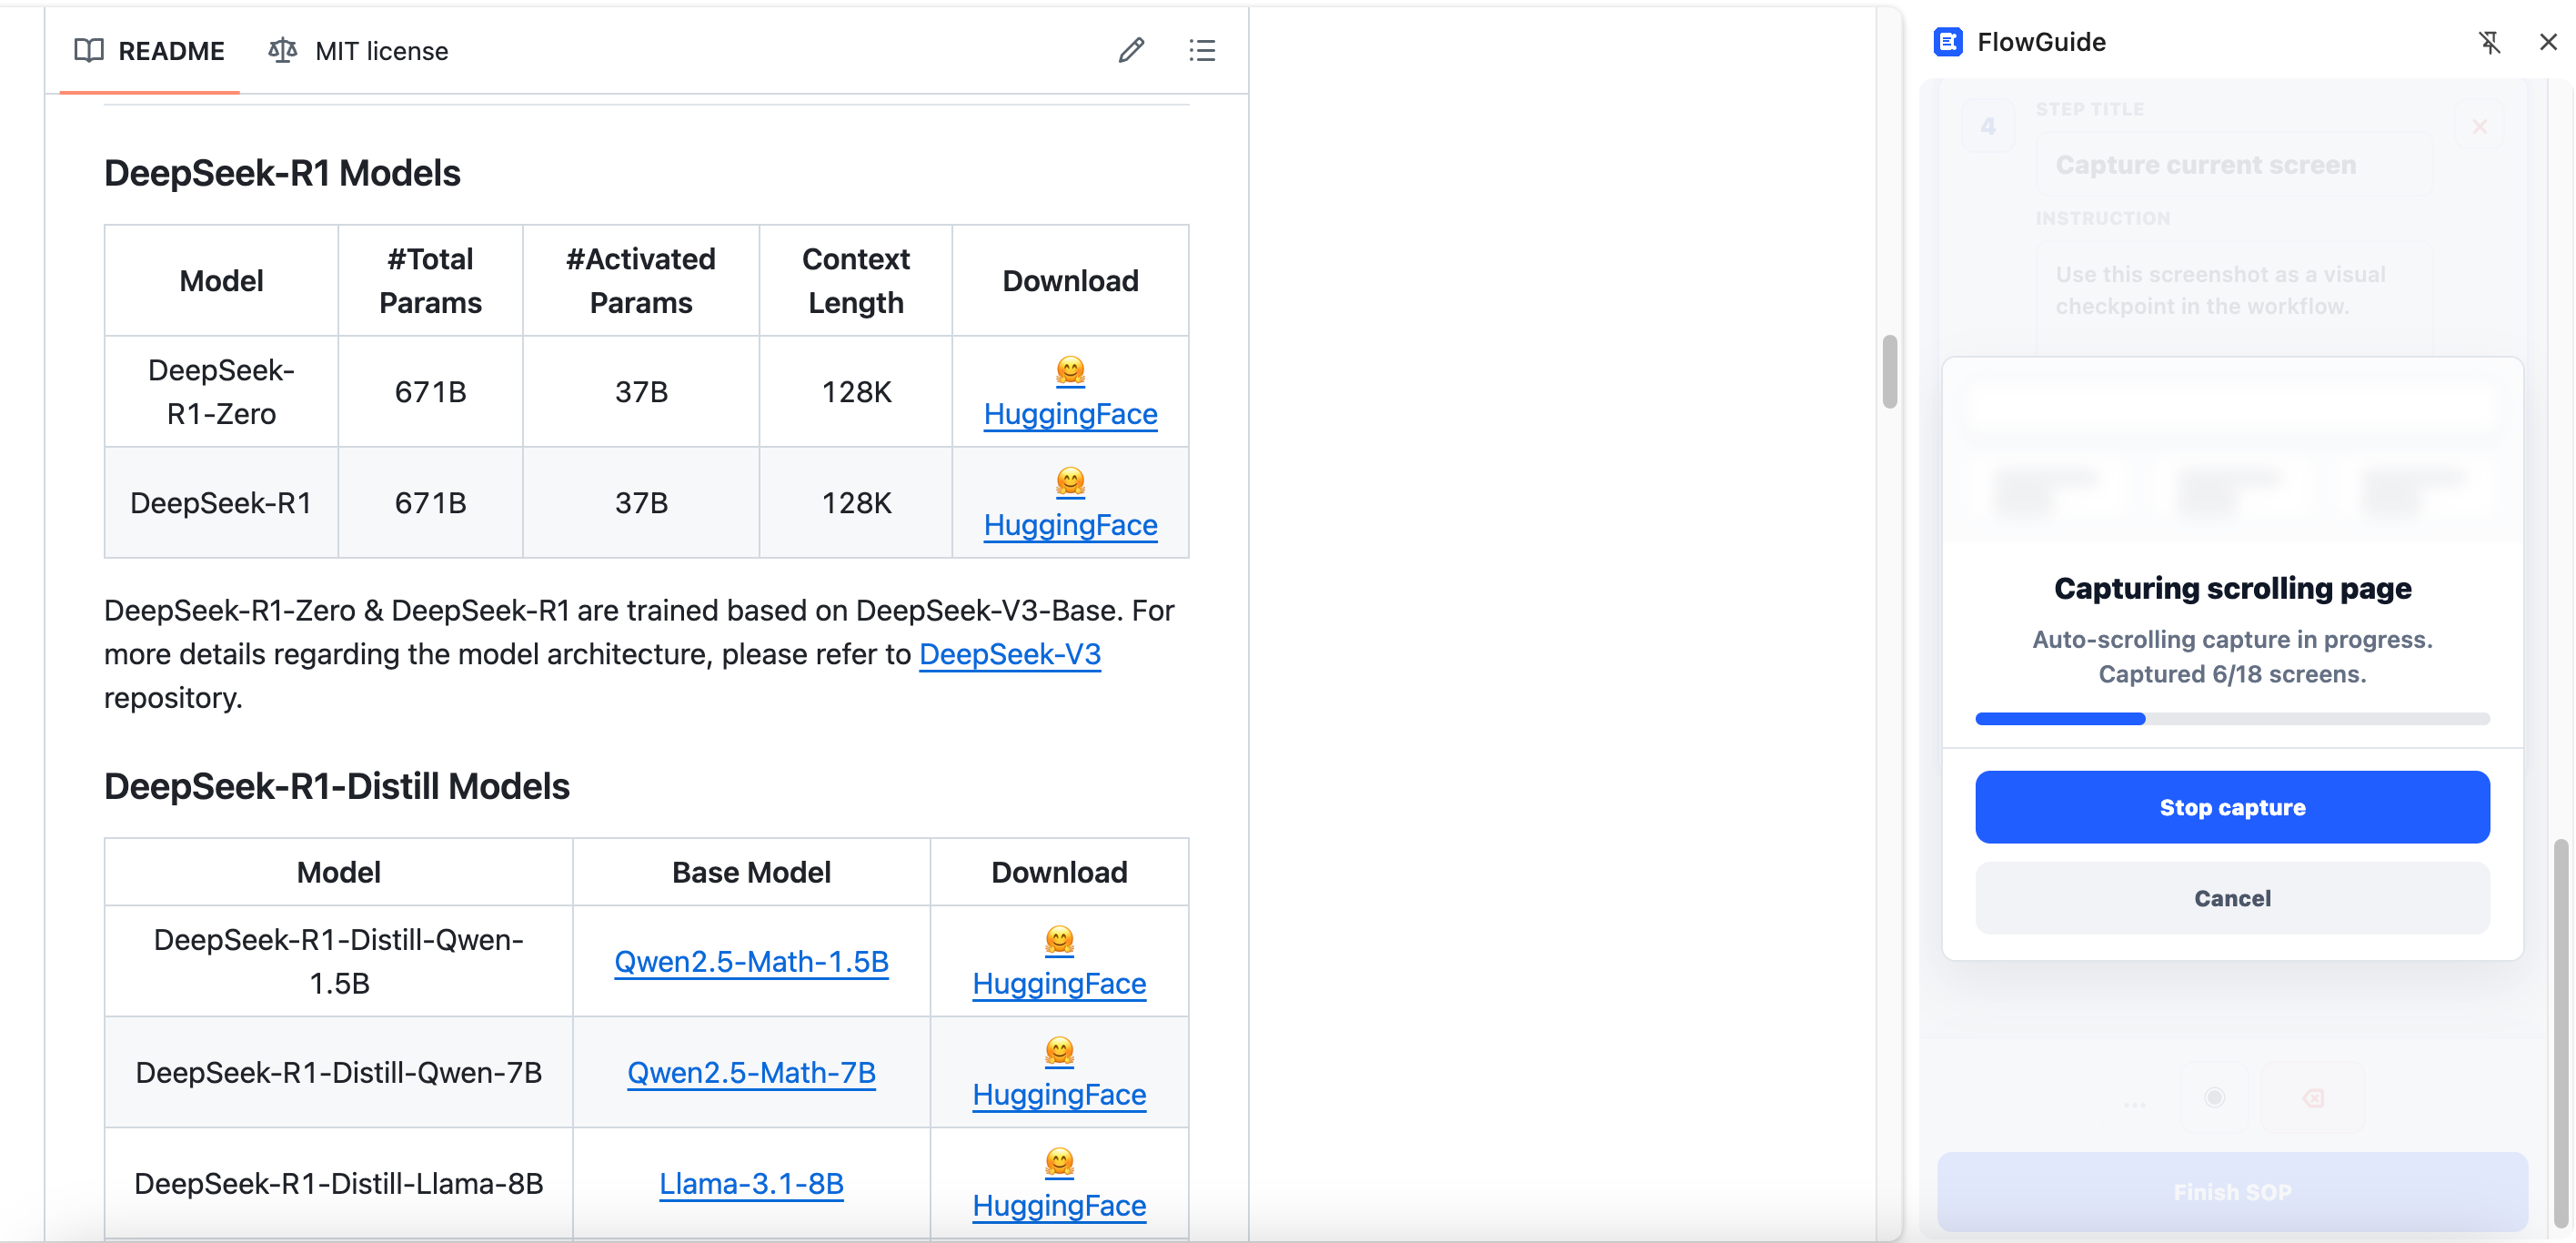Click the #Total Params column header
Viewport: 2576px width, 1243px height.
point(430,281)
